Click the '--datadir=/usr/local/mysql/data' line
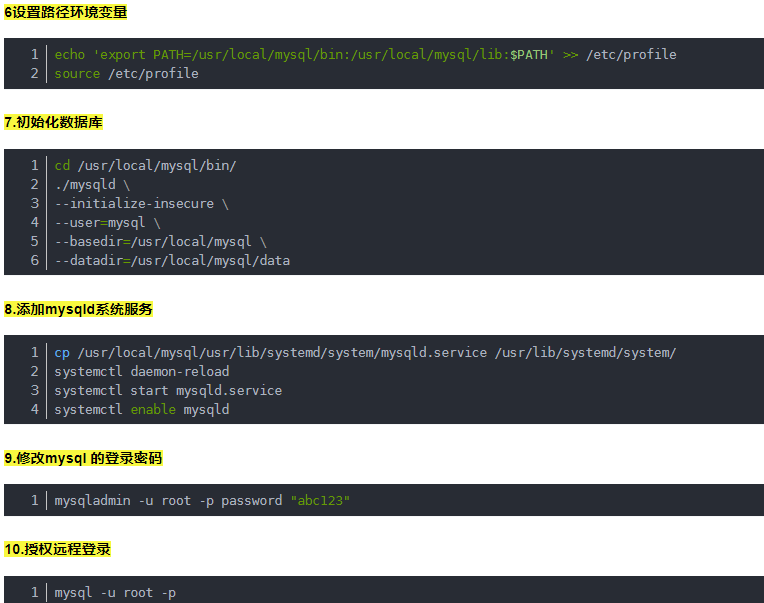Viewport: 764px width, 603px height. (x=172, y=261)
